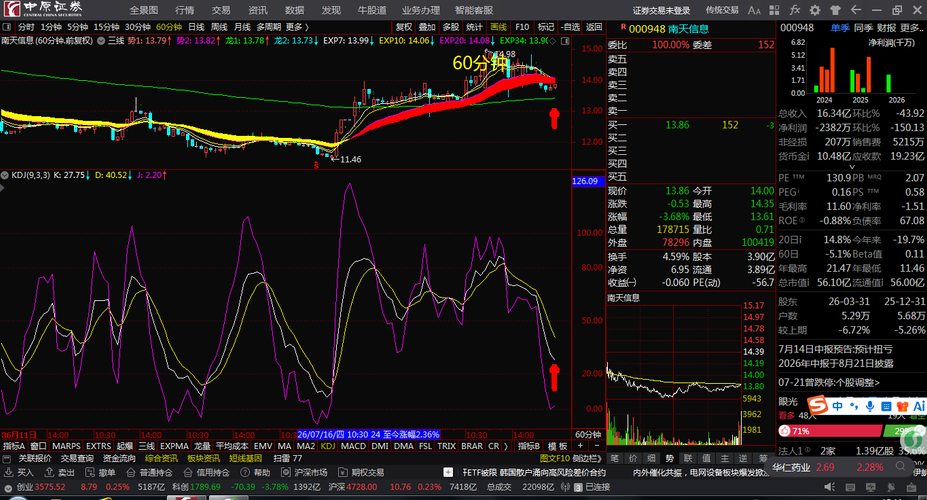This screenshot has height=500, width=927.
Task: Click the search icon beside 华仁药业
Action: pyautogui.click(x=900, y=466)
